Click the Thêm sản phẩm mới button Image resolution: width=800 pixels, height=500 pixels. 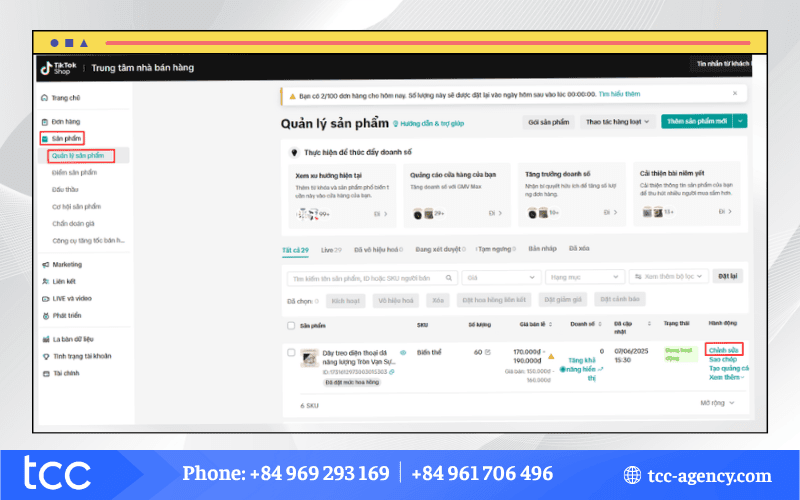click(696, 121)
